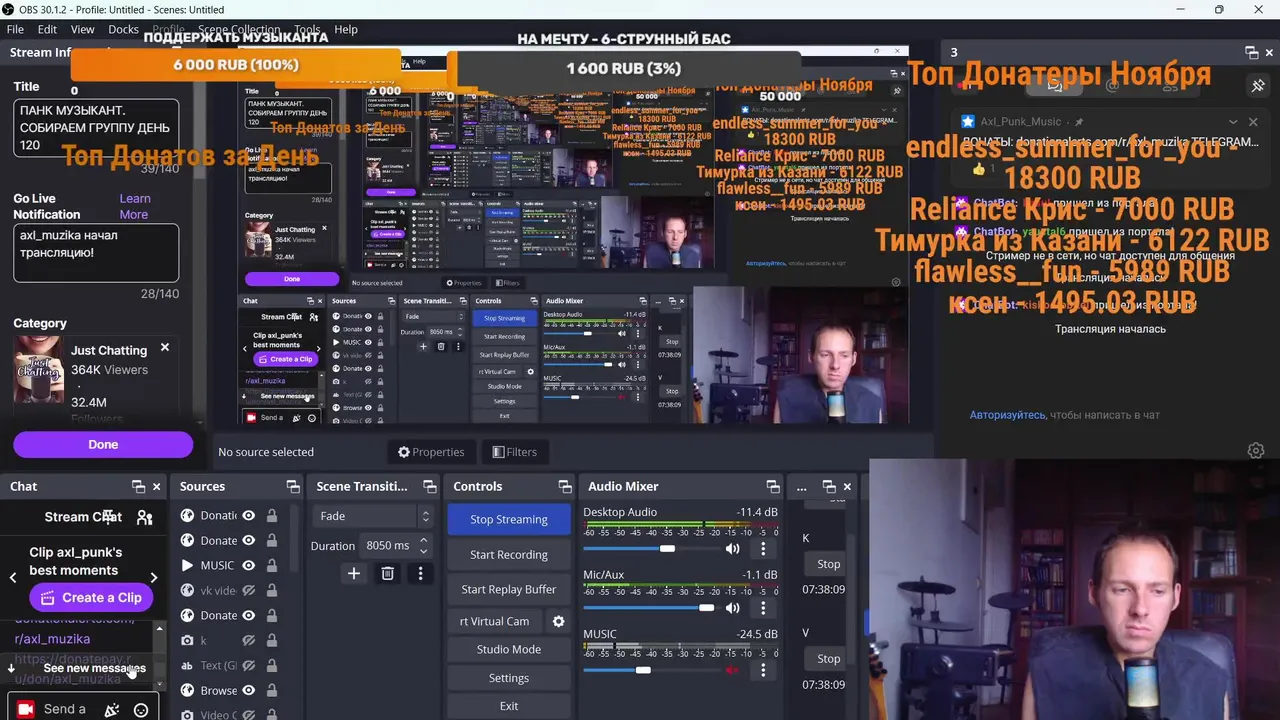This screenshot has height=720, width=1280.
Task: Click Start Recording
Action: pos(509,555)
